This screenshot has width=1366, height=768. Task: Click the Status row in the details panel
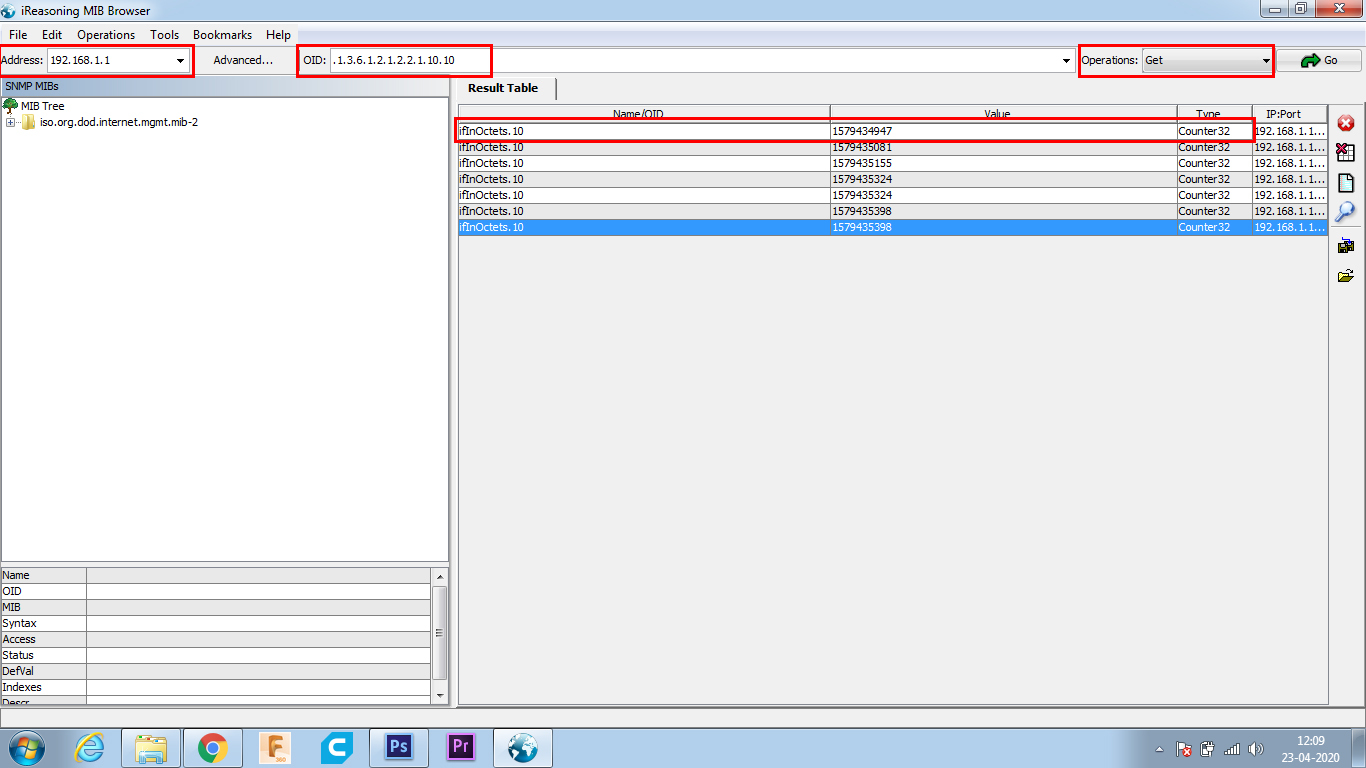click(x=216, y=655)
